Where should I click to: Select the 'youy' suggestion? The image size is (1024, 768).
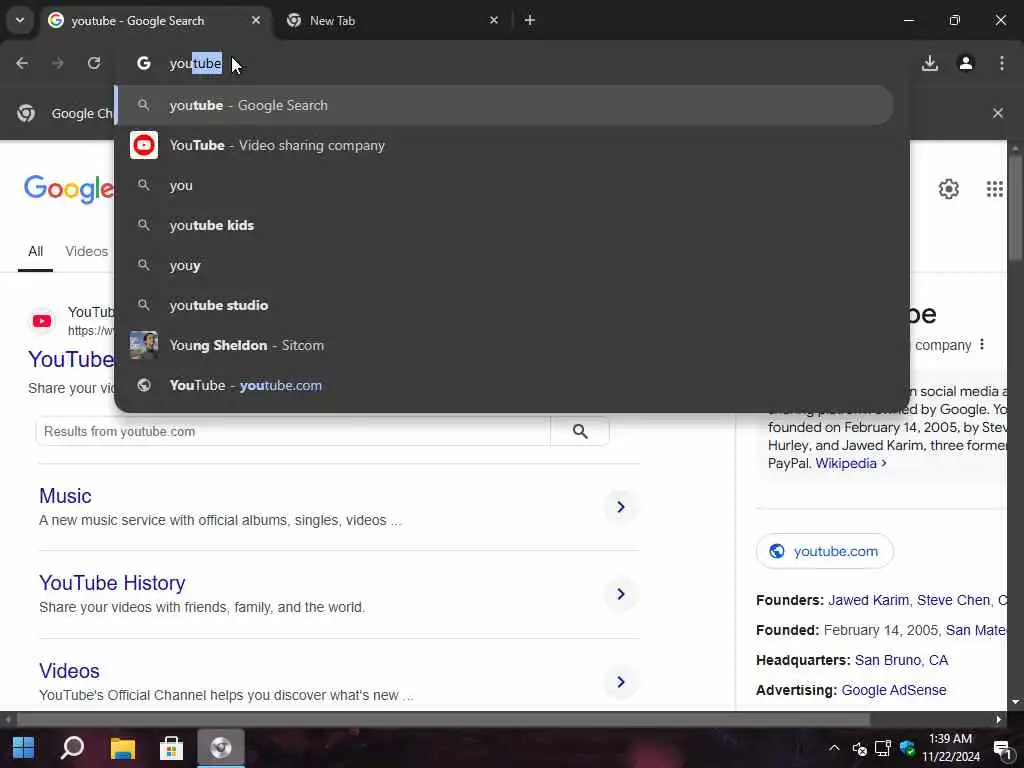(504, 265)
